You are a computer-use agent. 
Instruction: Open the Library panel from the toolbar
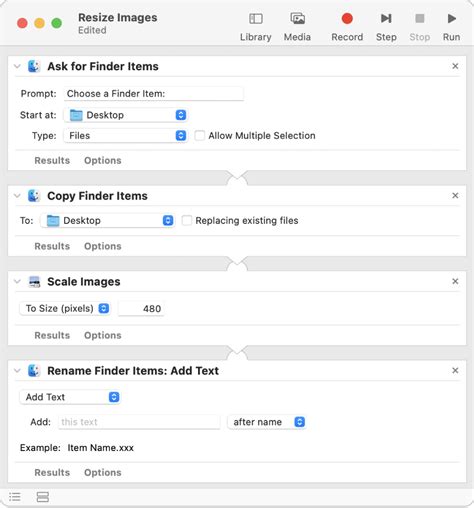click(x=256, y=19)
